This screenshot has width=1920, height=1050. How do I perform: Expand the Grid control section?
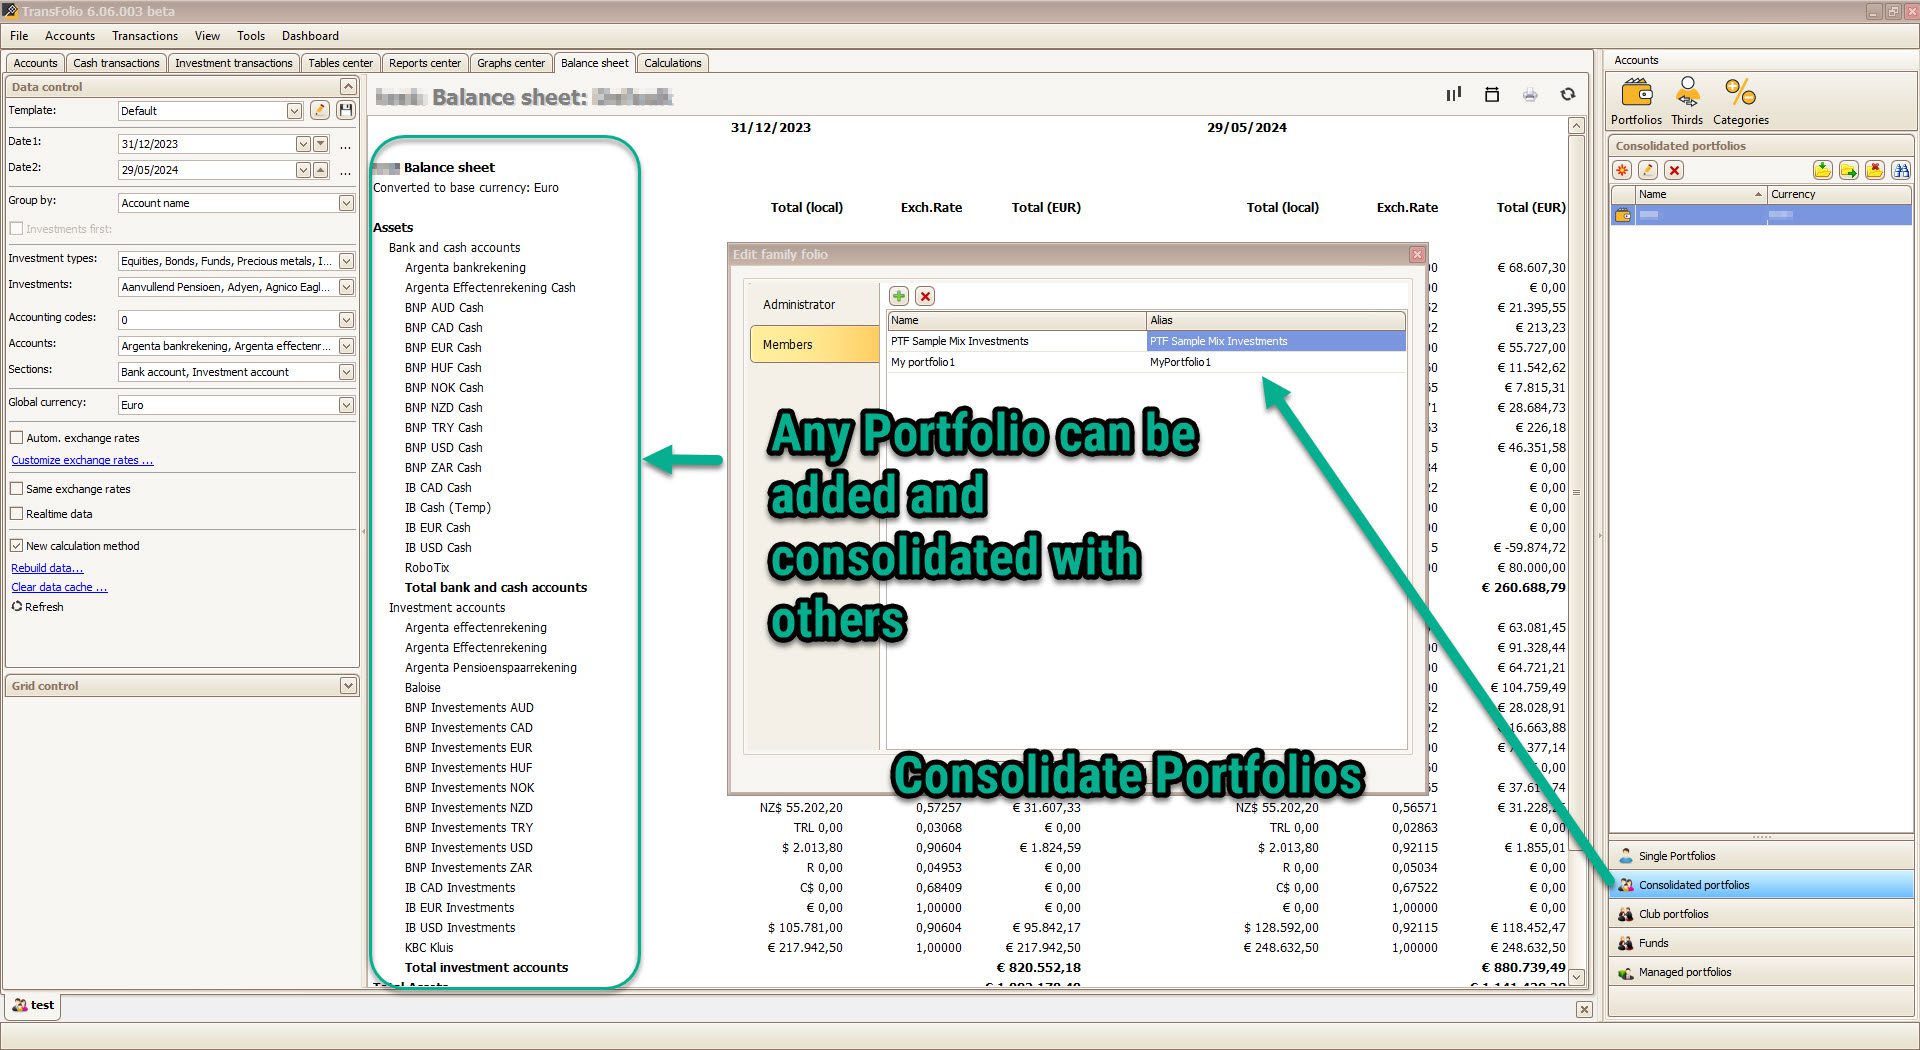click(x=348, y=686)
